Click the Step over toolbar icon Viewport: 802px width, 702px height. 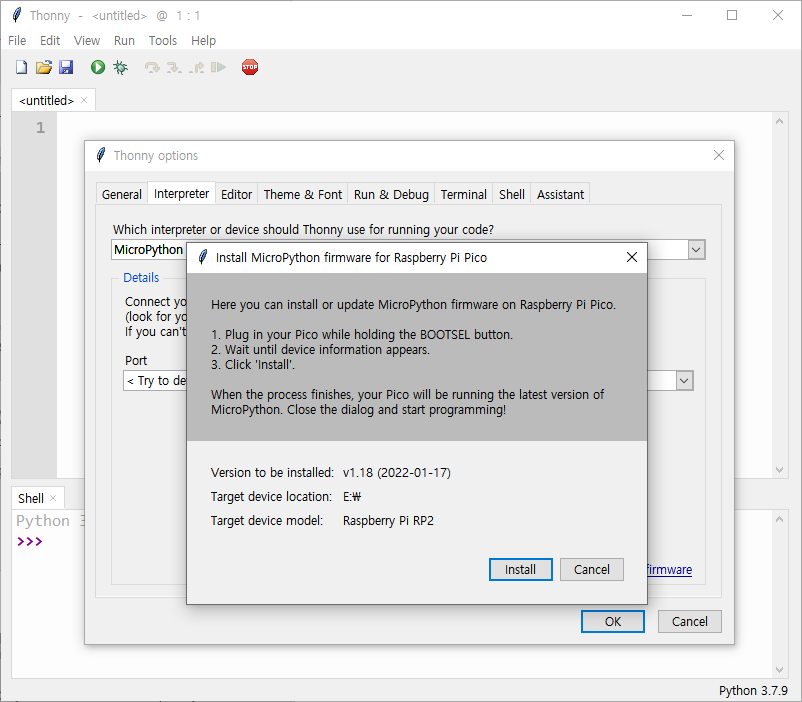[152, 67]
